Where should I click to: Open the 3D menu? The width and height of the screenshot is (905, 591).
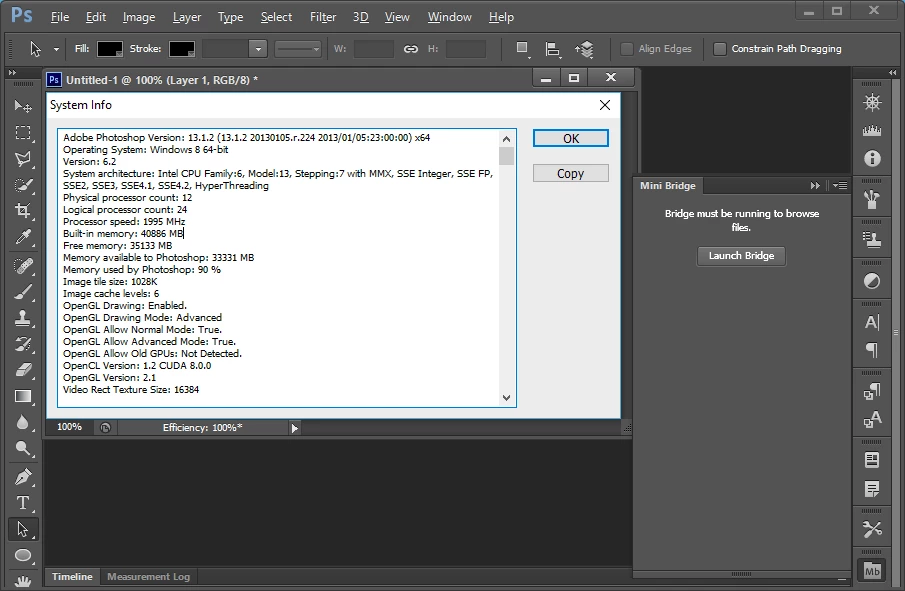pyautogui.click(x=361, y=17)
